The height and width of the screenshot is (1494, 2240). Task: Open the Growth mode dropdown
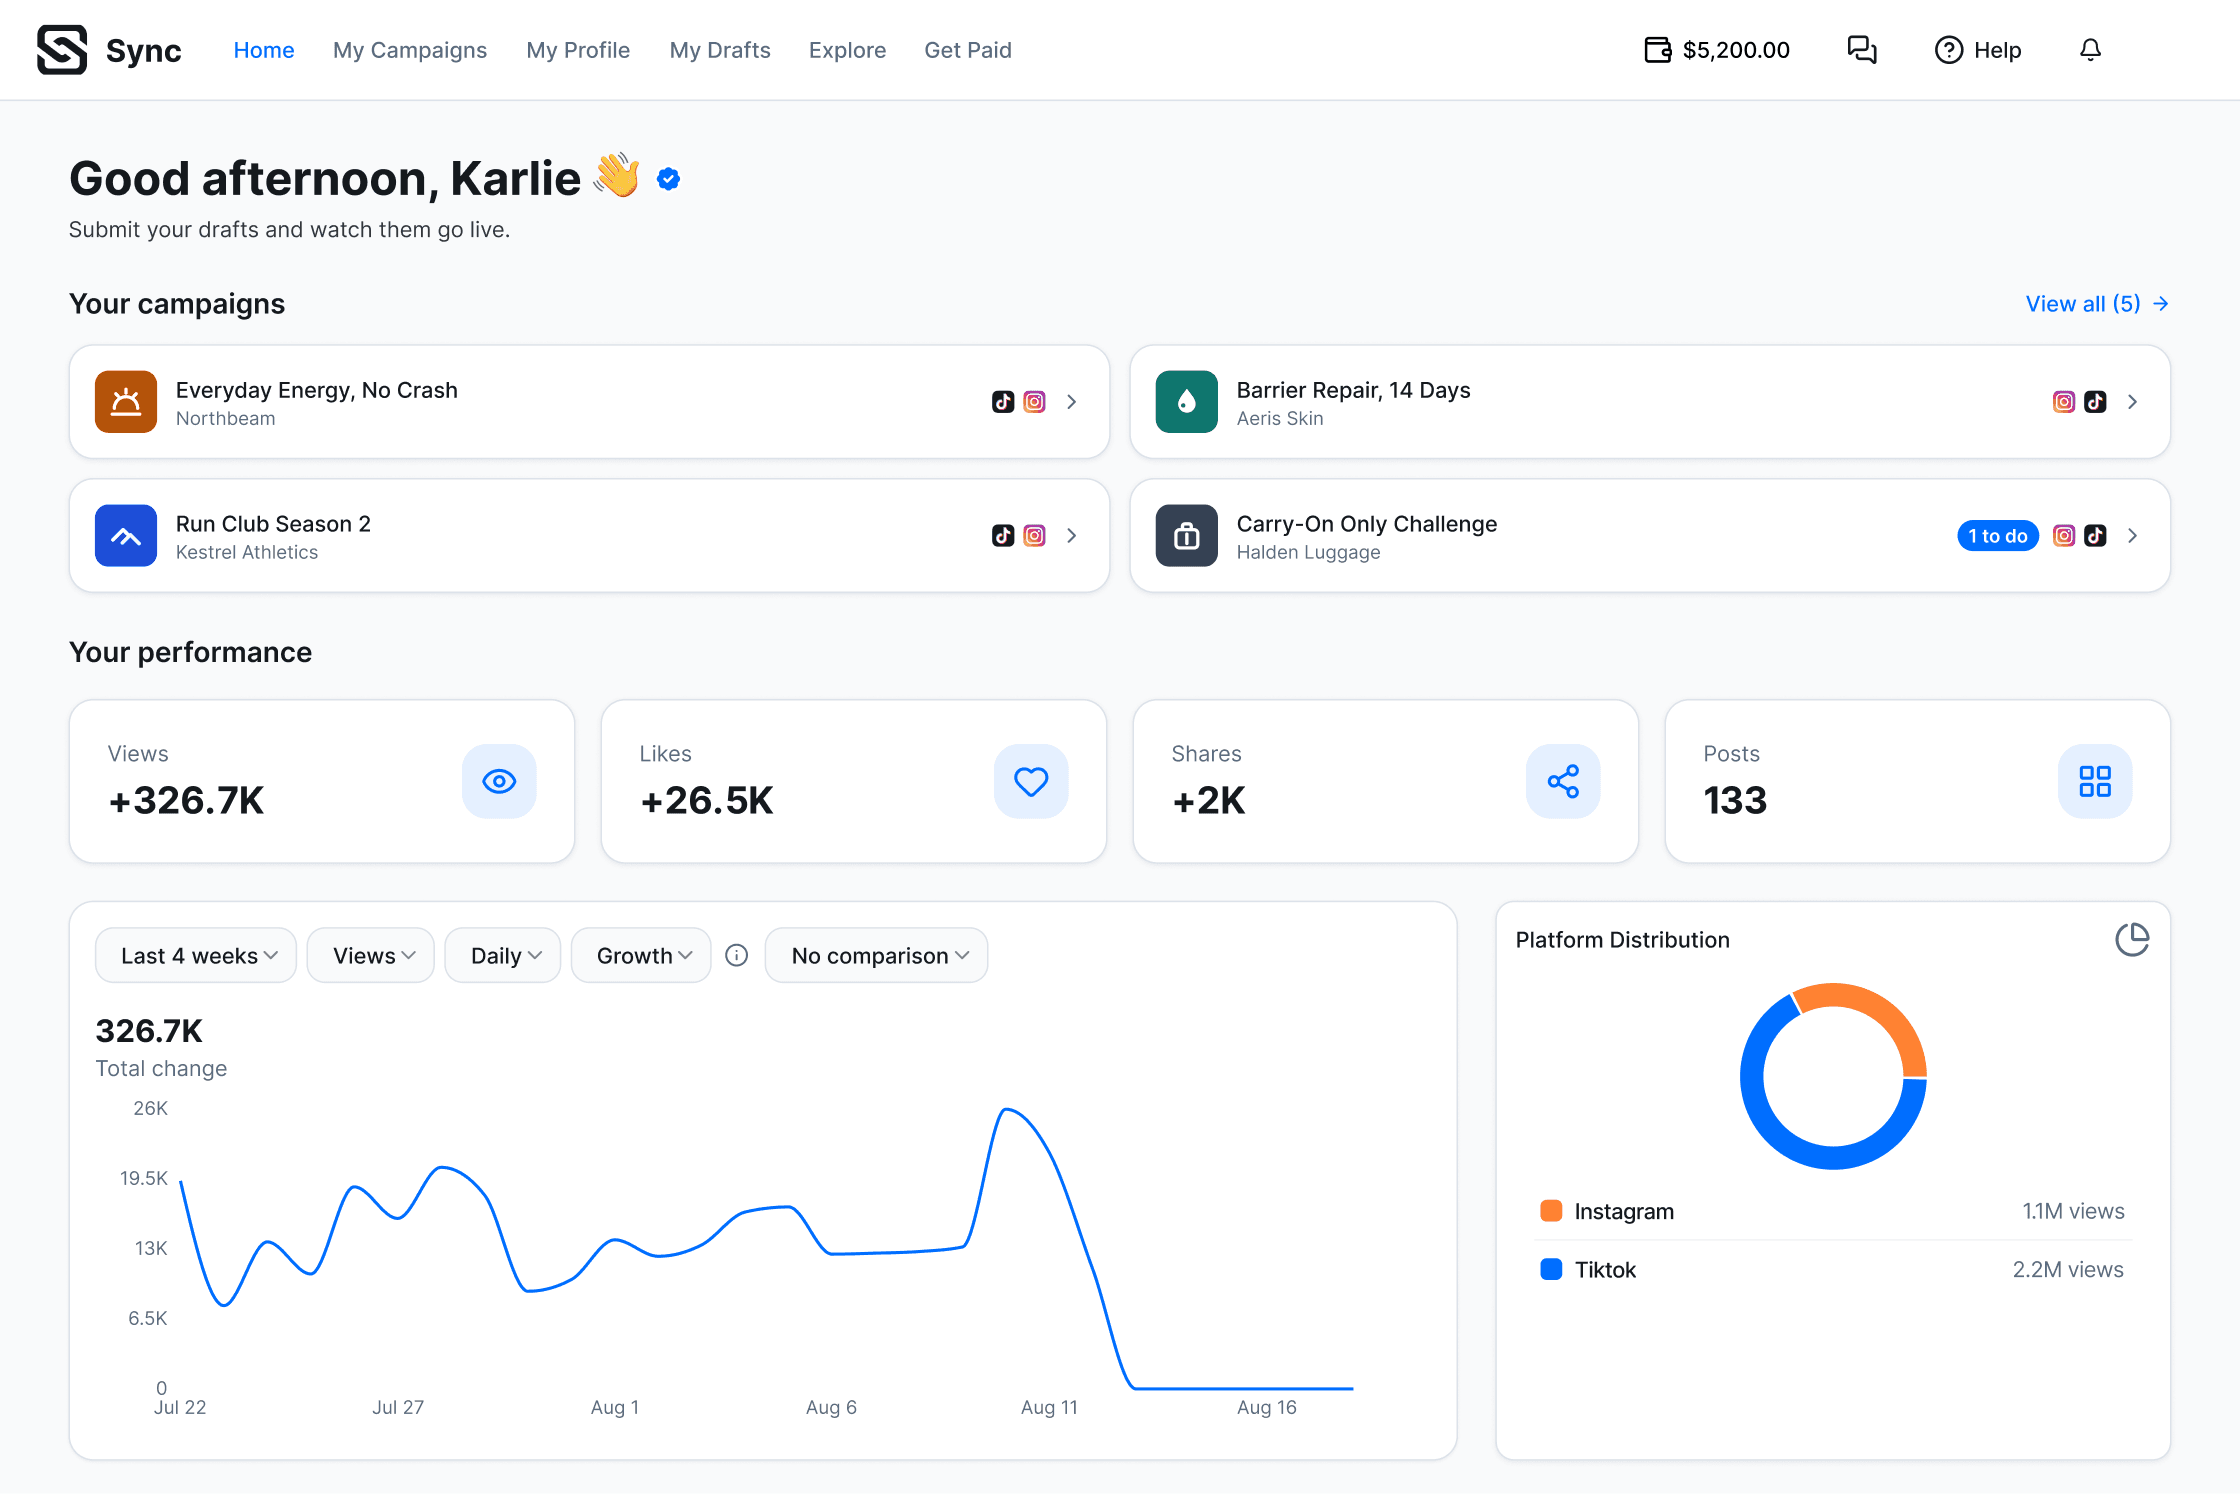(641, 955)
